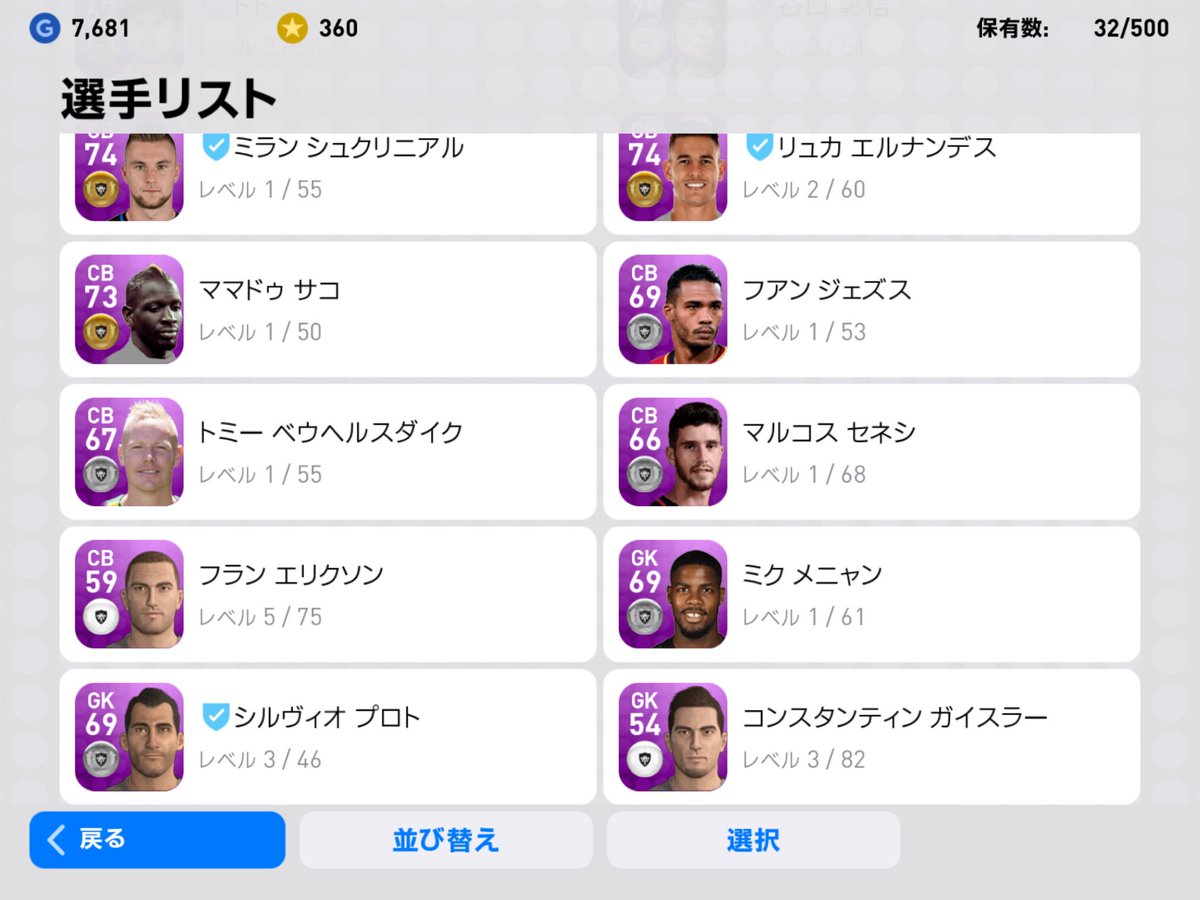1200x900 pixels.
Task: Select the フラン エリクソン player row
Action: tap(328, 594)
